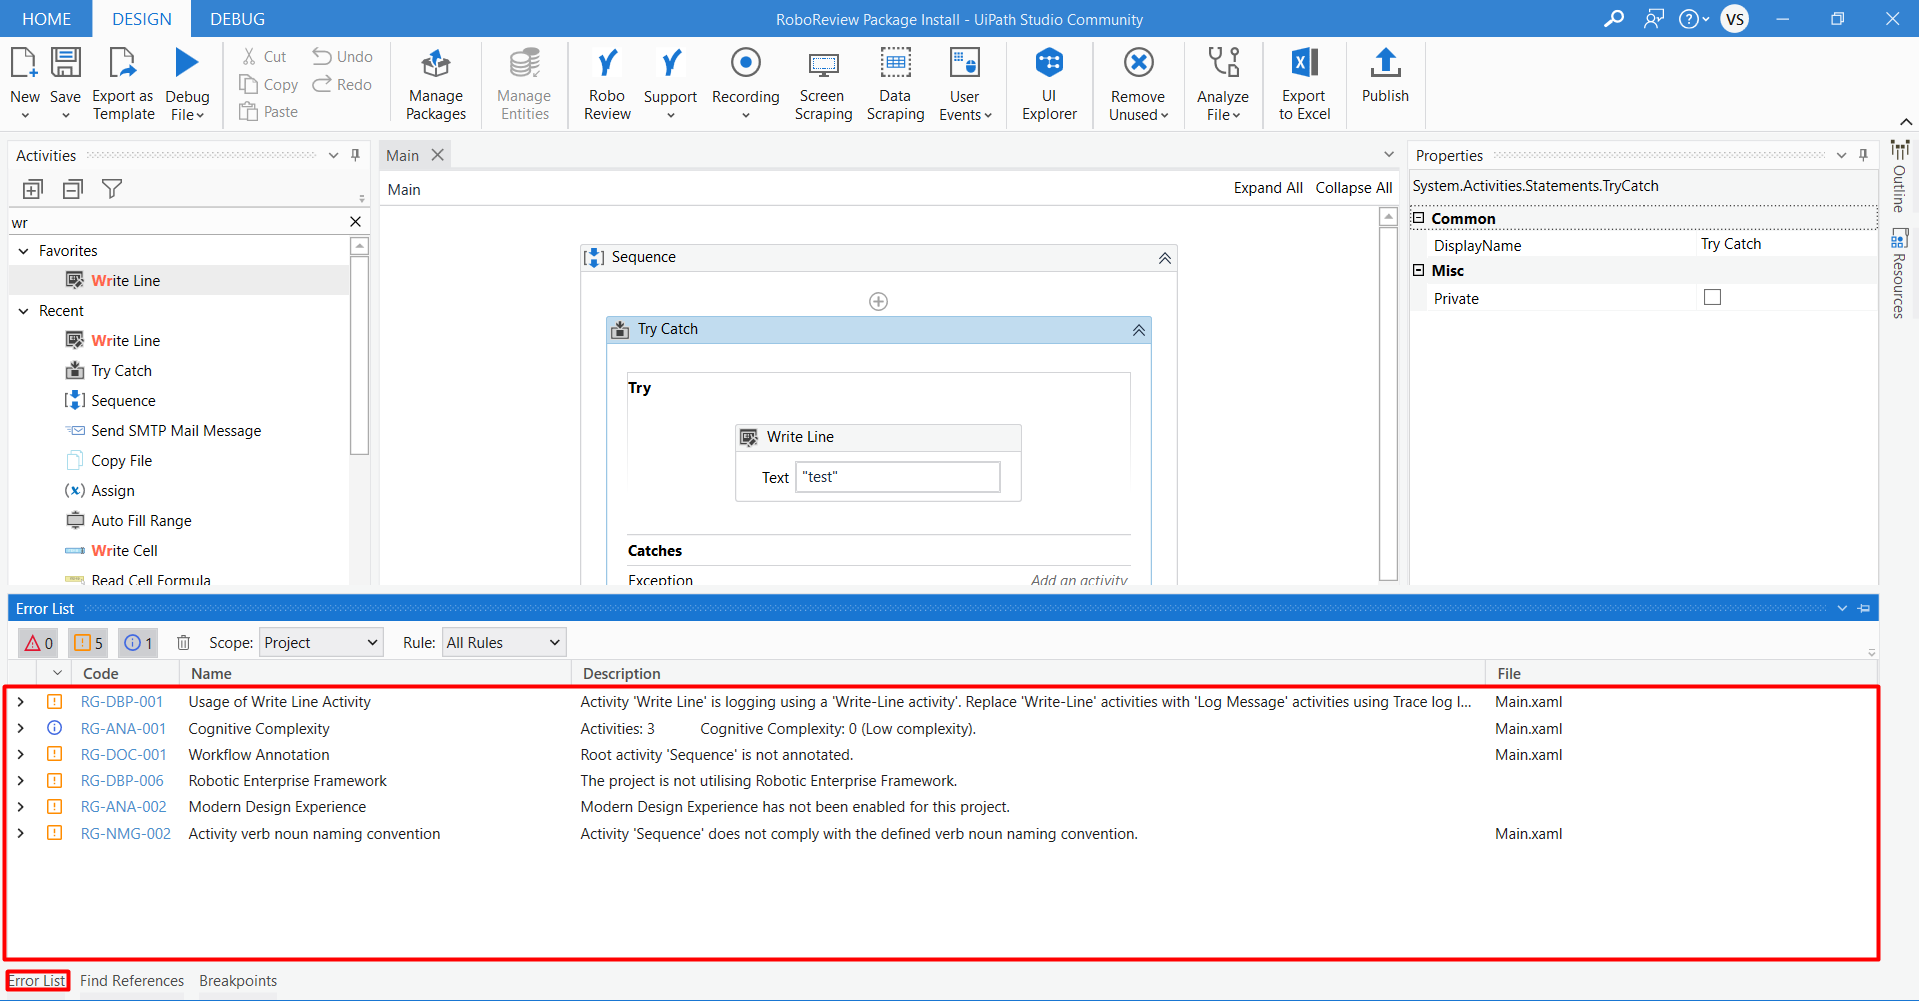
Task: Expand the RG-DBP-001 error row
Action: [x=21, y=702]
